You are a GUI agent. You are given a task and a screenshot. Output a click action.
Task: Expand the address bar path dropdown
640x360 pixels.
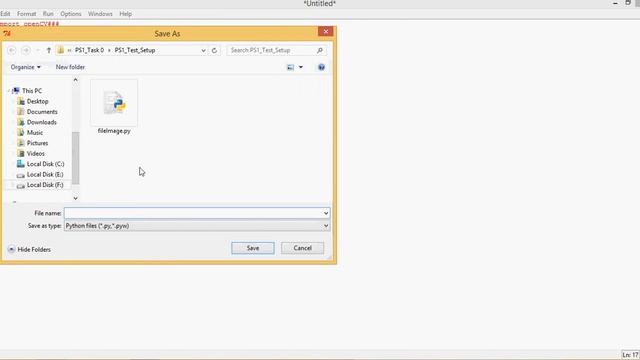click(203, 50)
